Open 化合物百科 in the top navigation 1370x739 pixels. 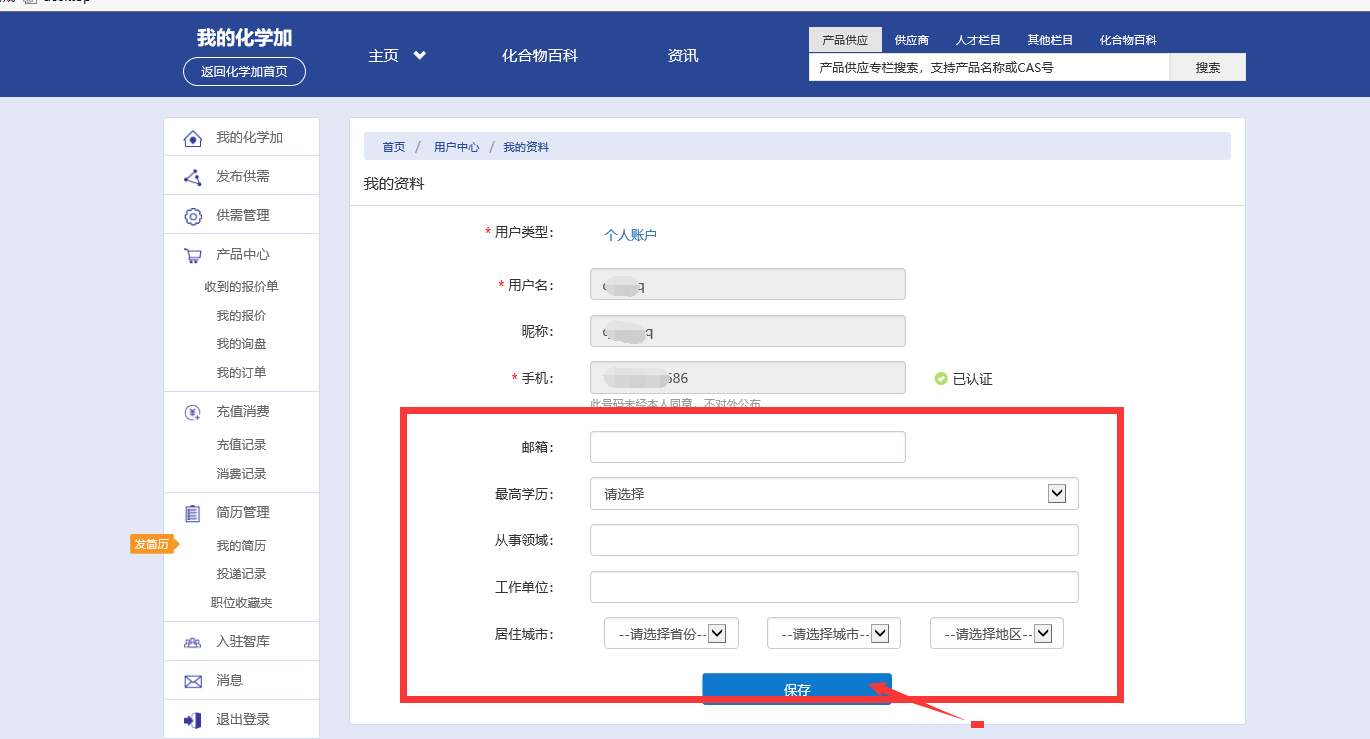(540, 56)
